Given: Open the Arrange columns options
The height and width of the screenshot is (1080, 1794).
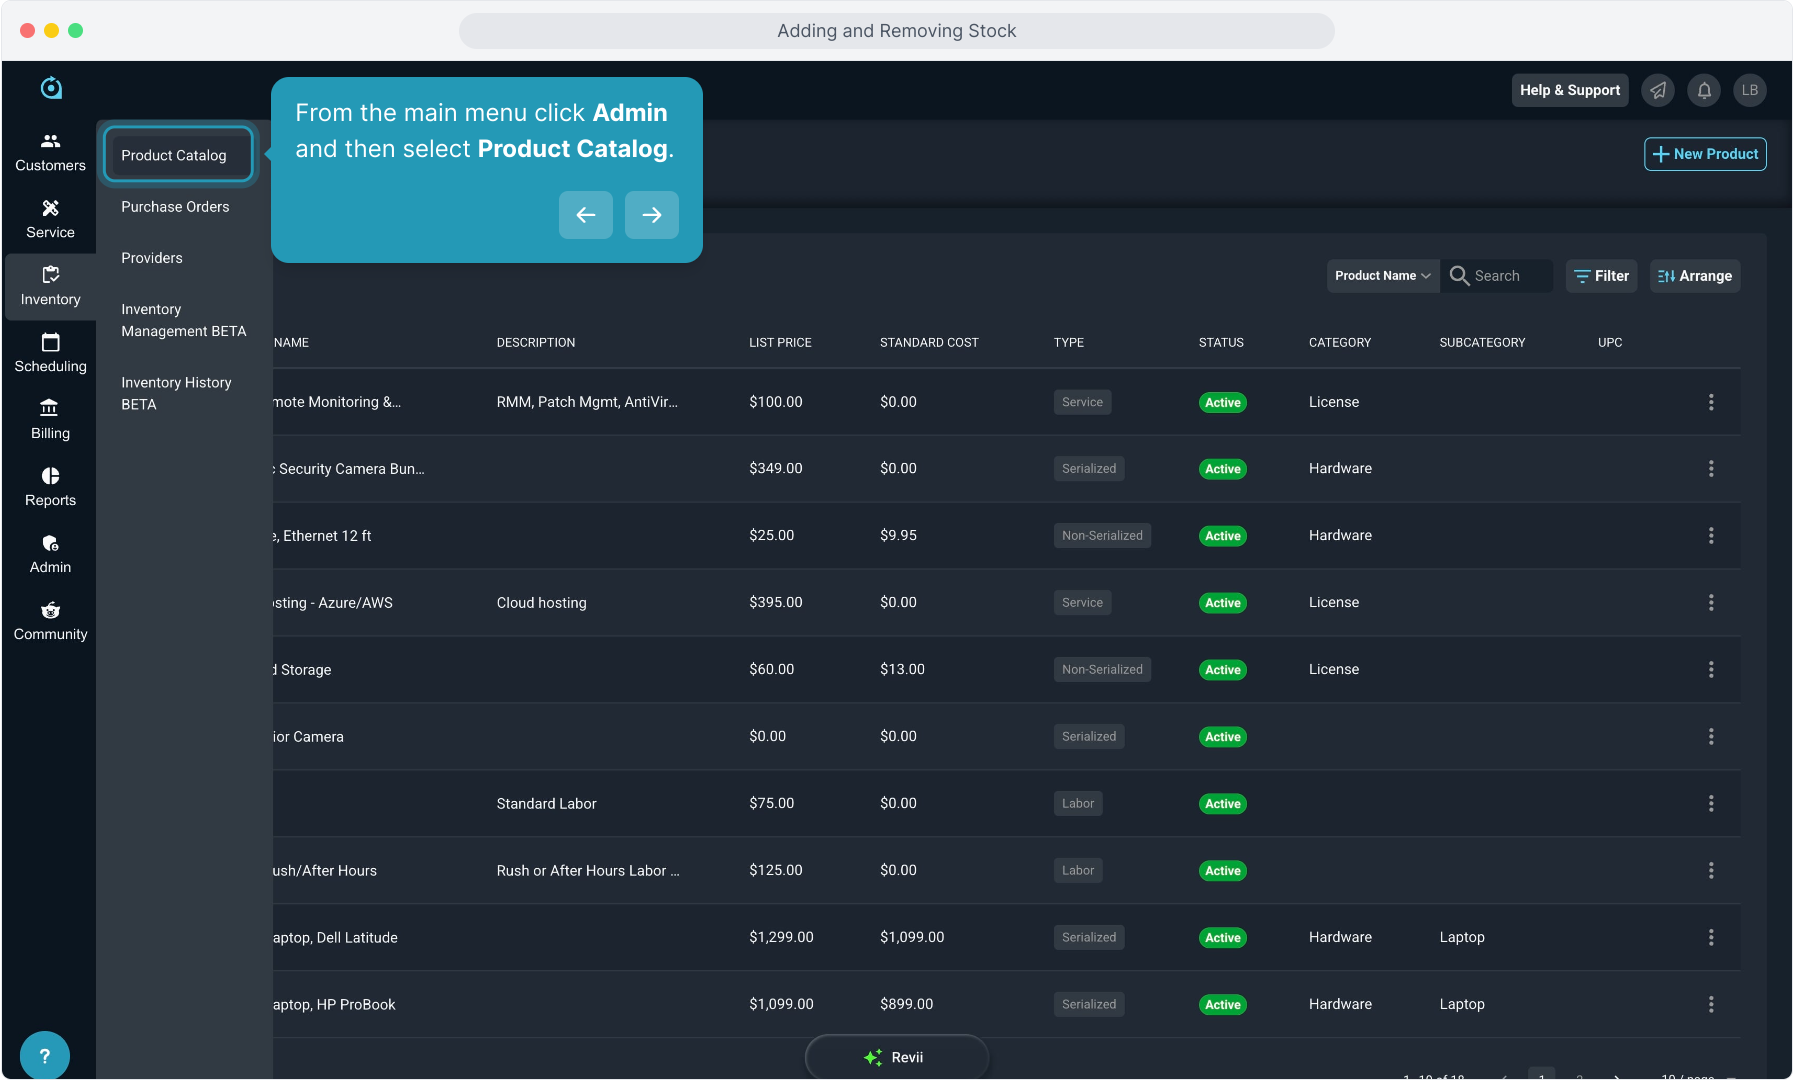Looking at the screenshot, I should pos(1694,276).
